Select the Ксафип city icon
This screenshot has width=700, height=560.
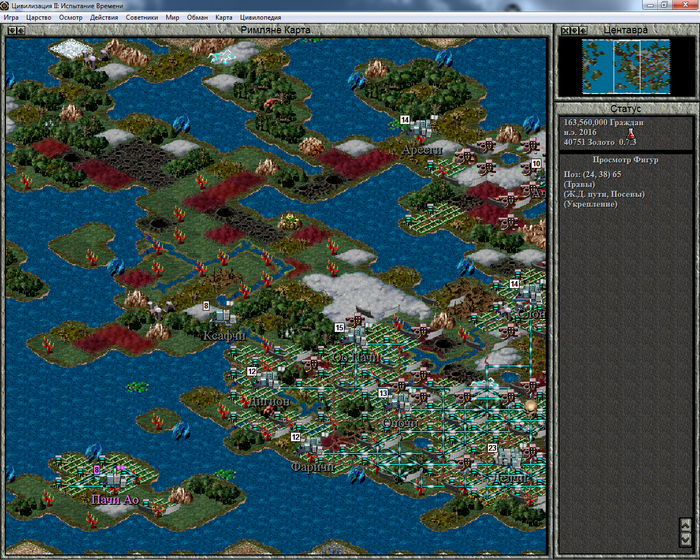coord(221,317)
